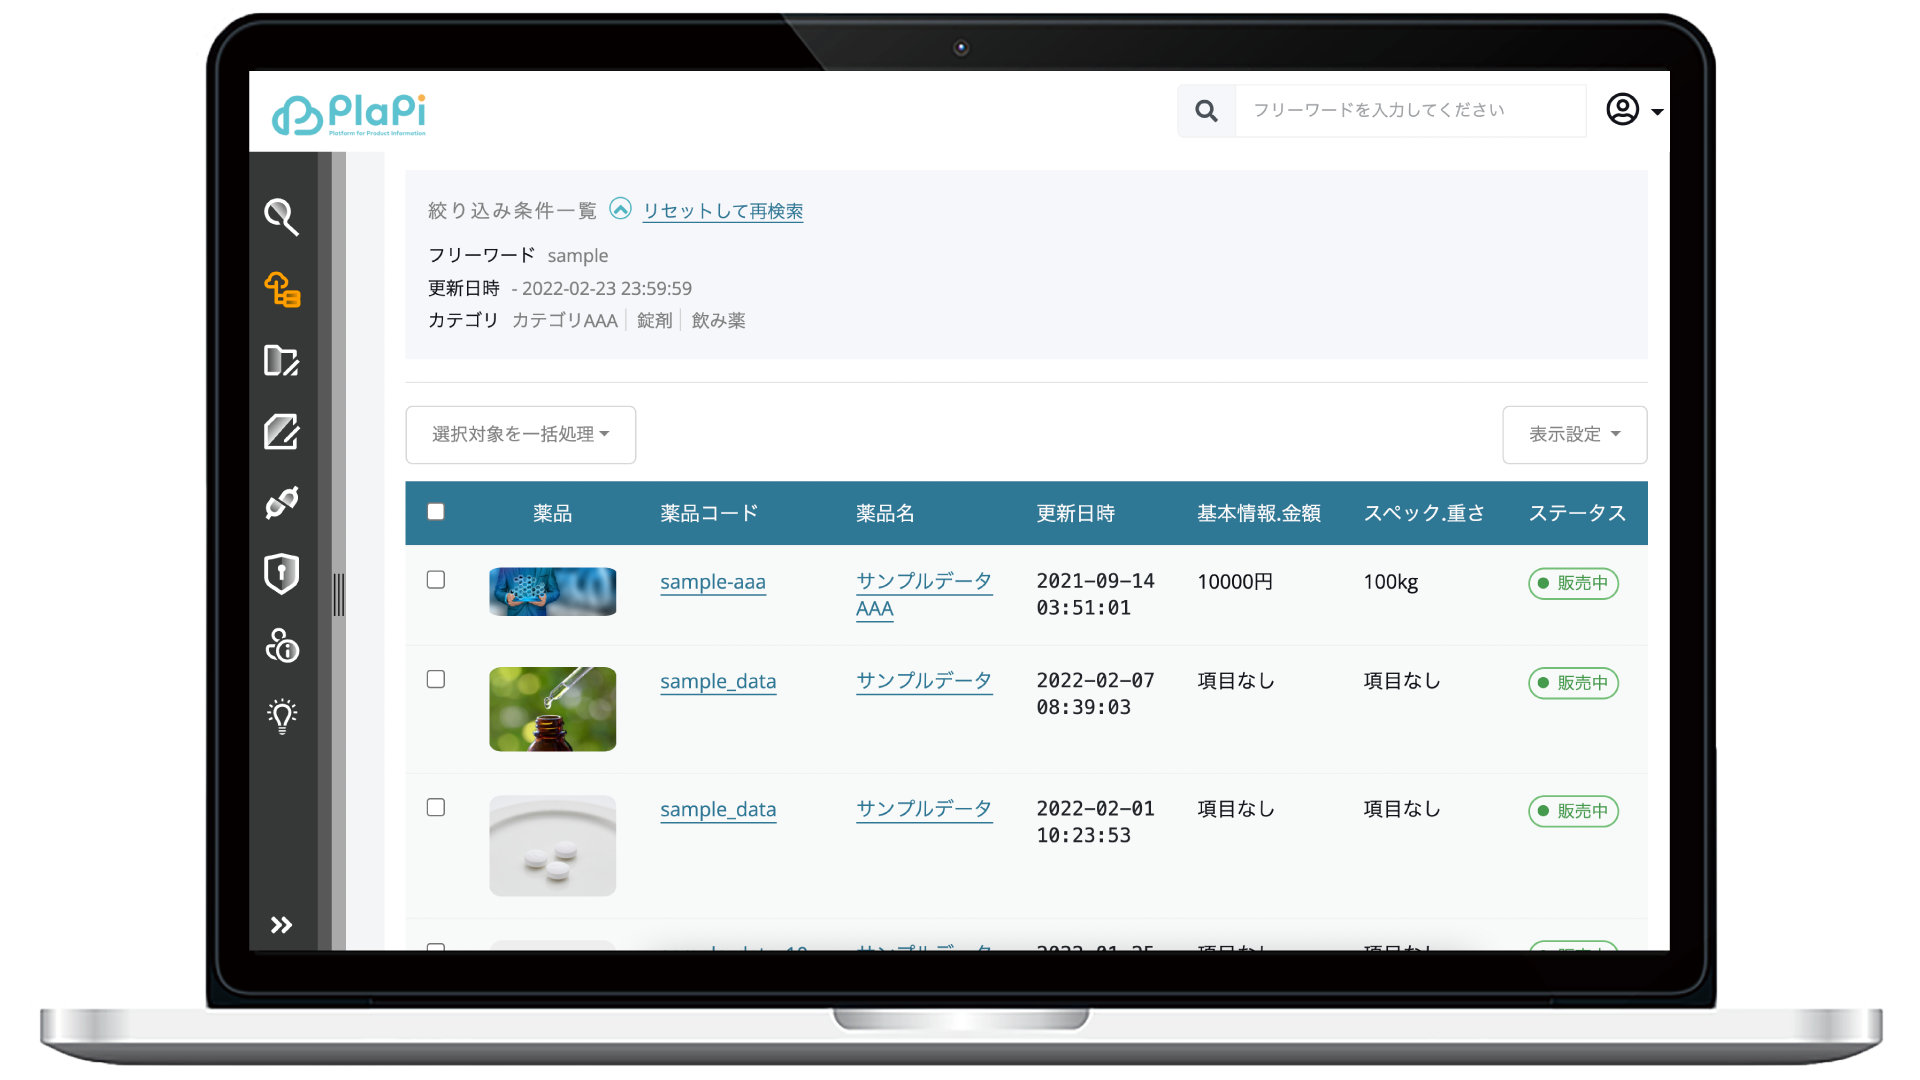Sort by ステータス column header
Viewport: 1920px width, 1080px height.
tap(1577, 514)
